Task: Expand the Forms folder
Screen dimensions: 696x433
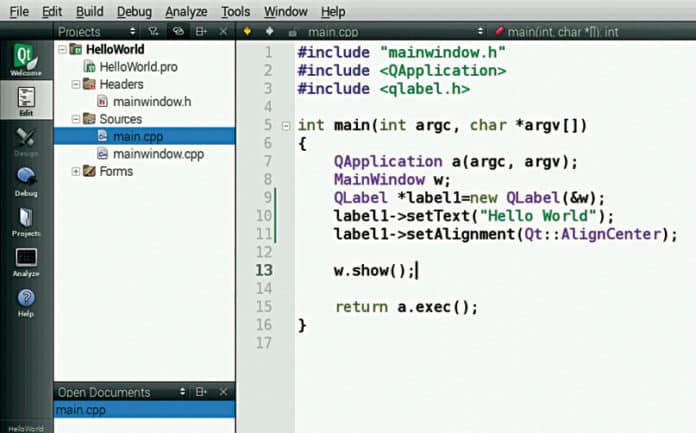Action: point(76,171)
